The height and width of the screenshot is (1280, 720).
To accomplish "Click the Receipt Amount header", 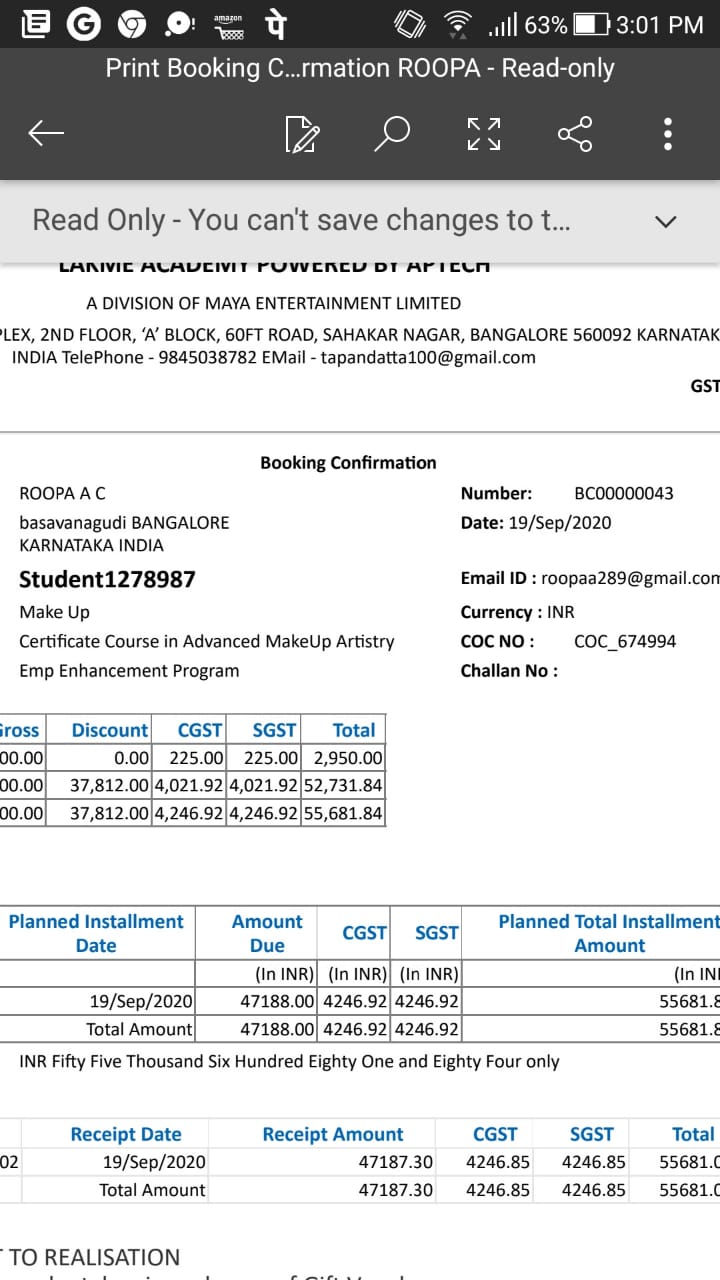I will coord(333,1134).
